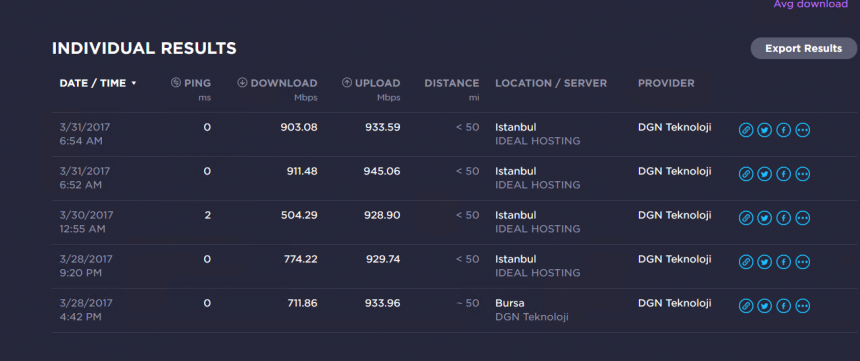This screenshot has width=860, height=361.
Task: Select upload value 929.74
Action: (383, 259)
